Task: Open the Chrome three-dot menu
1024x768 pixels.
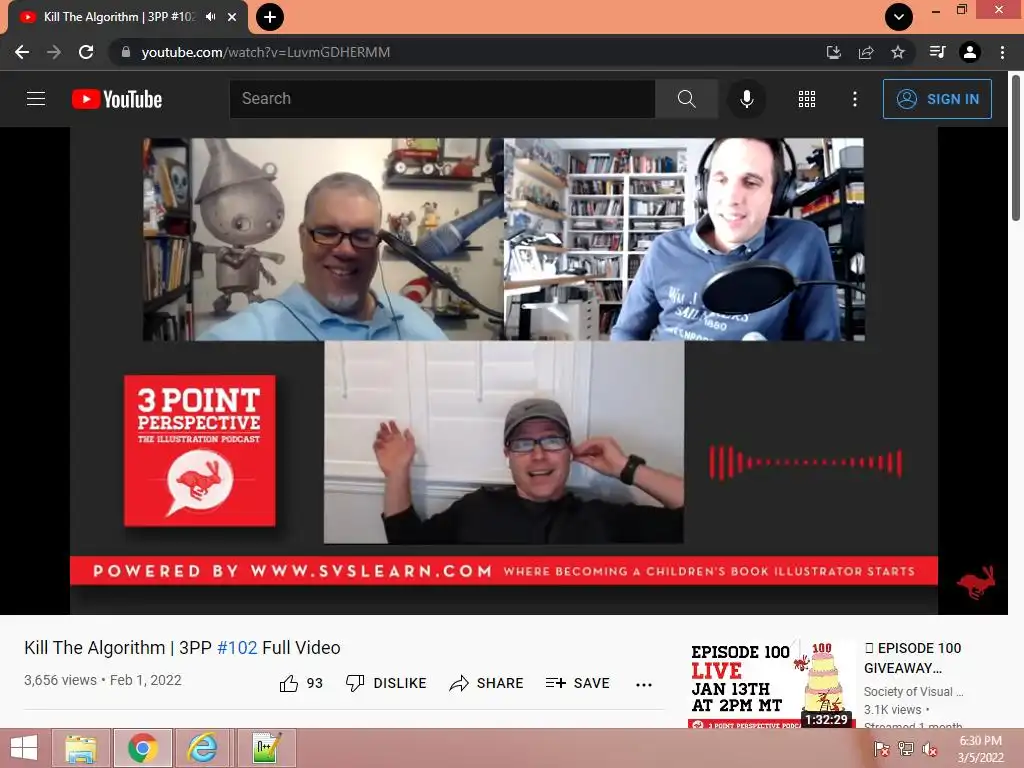Action: (1002, 52)
